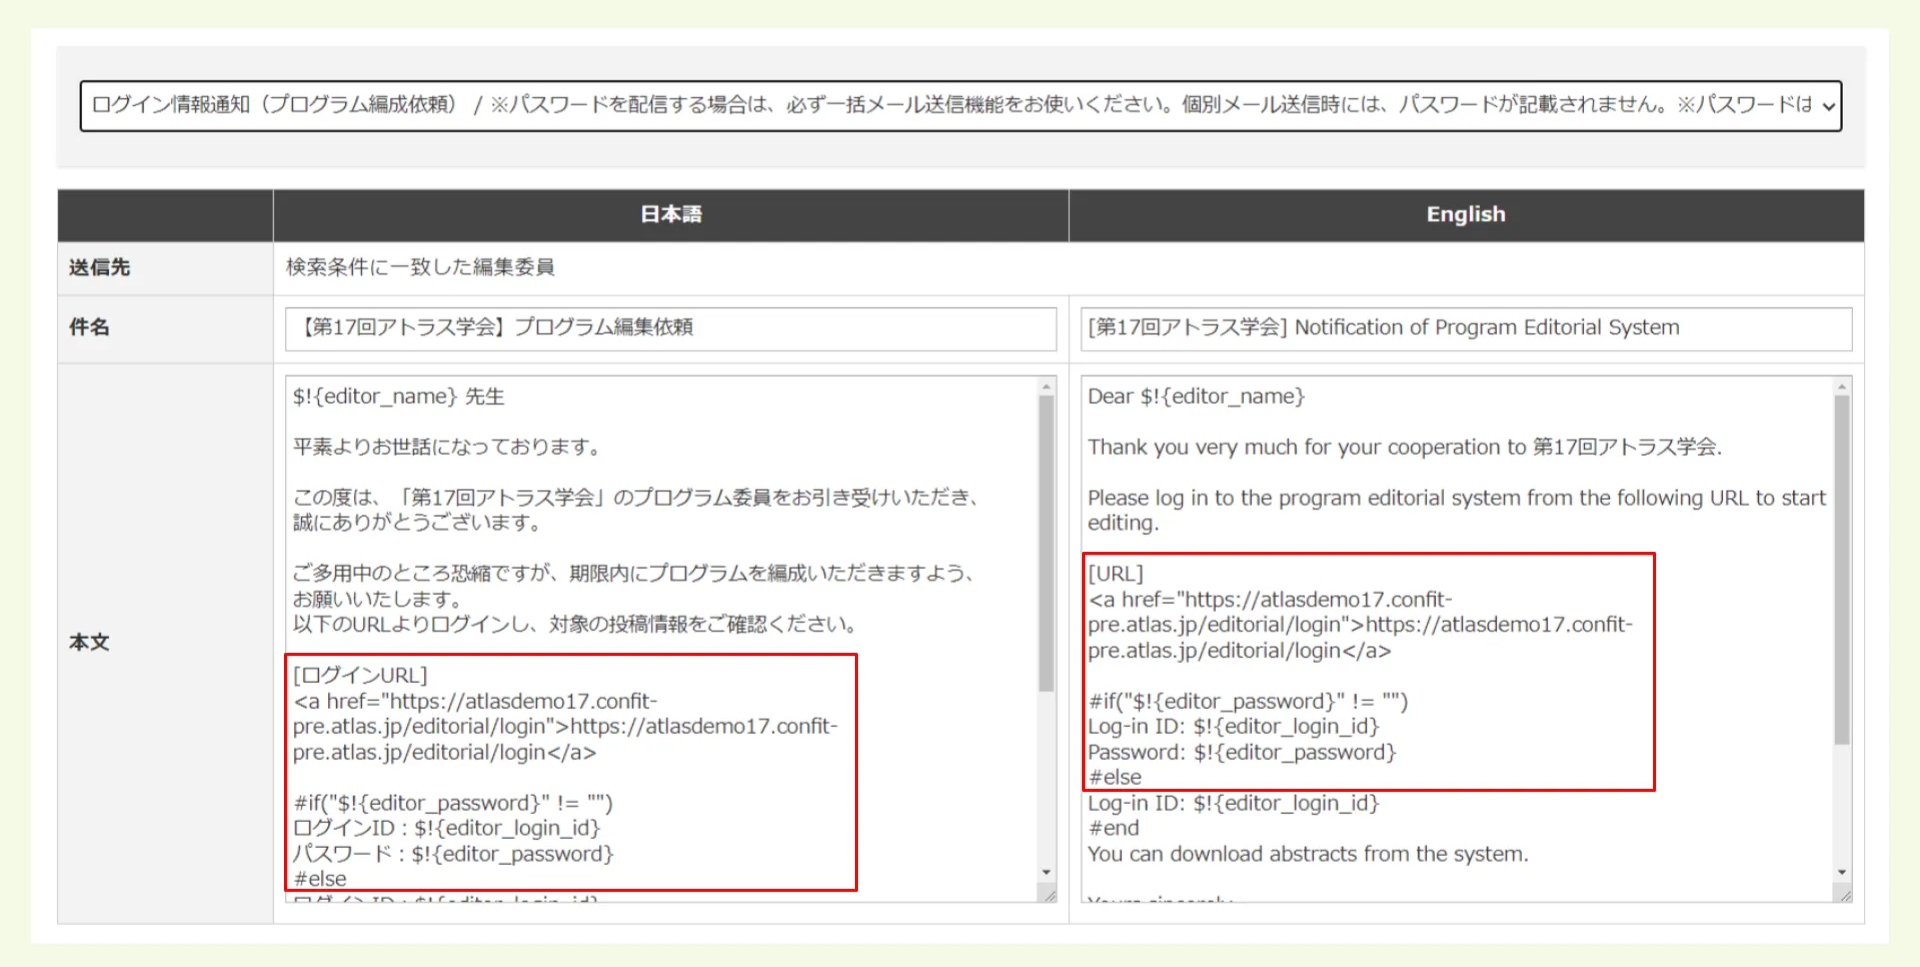The height and width of the screenshot is (967, 1920).
Task: Click the down arrow on Japanese body scrollbar
Action: (1046, 872)
